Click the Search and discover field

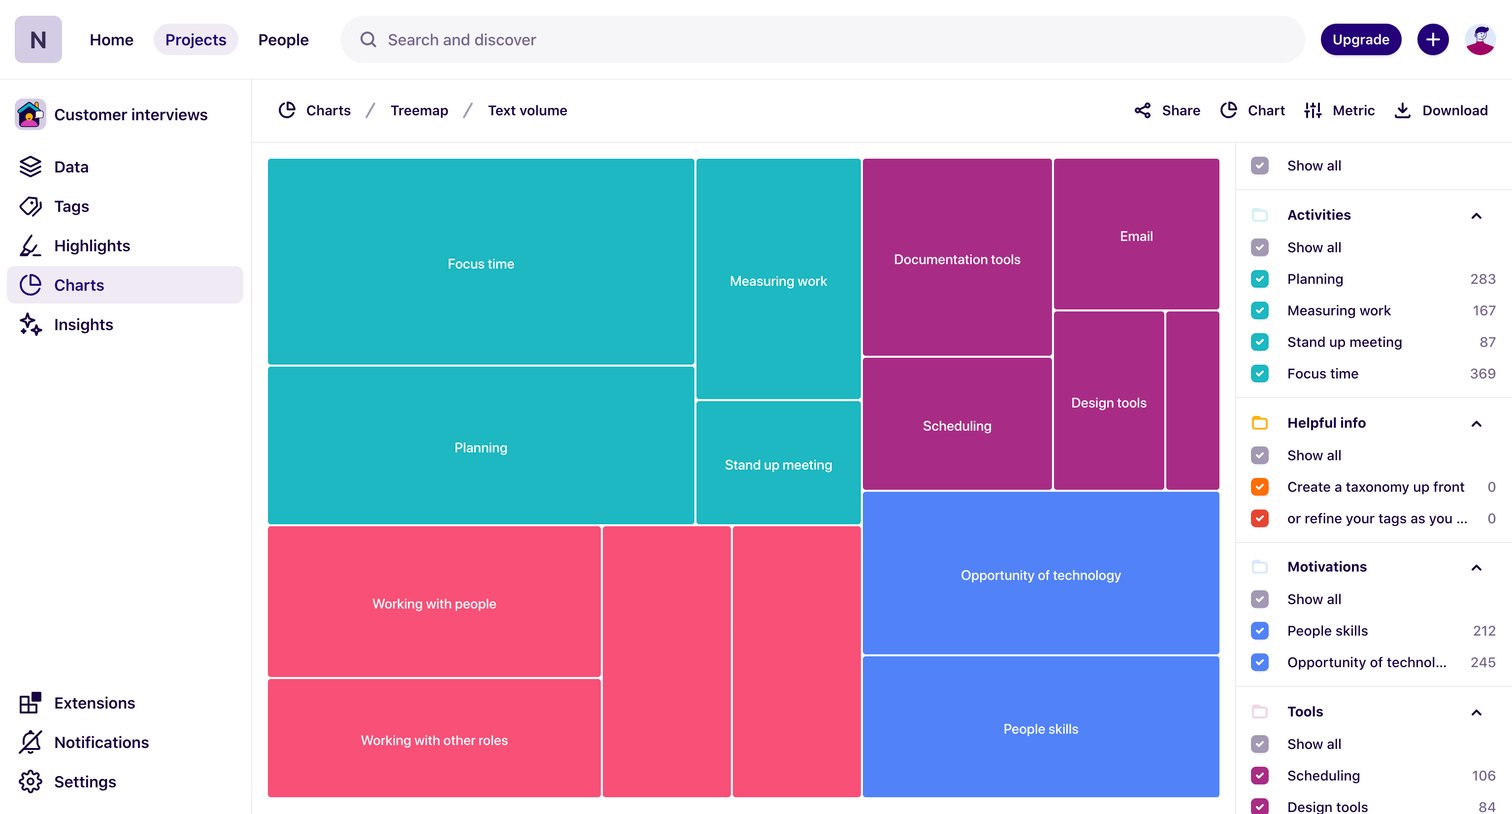(x=822, y=40)
